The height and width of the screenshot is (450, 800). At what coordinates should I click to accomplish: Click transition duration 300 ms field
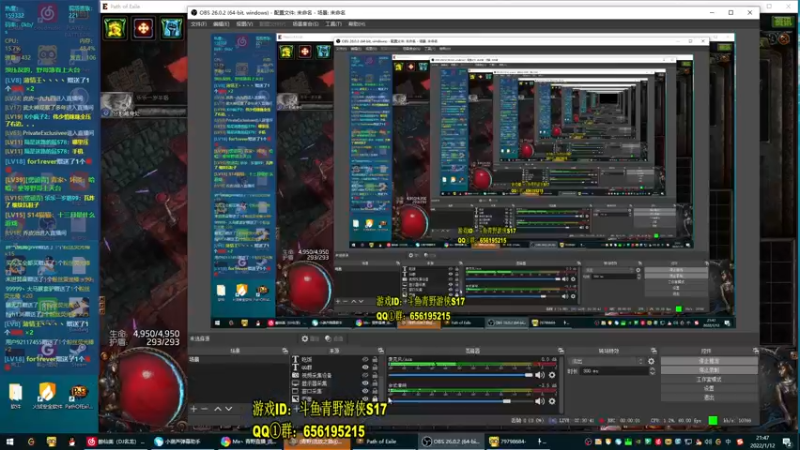pos(614,371)
